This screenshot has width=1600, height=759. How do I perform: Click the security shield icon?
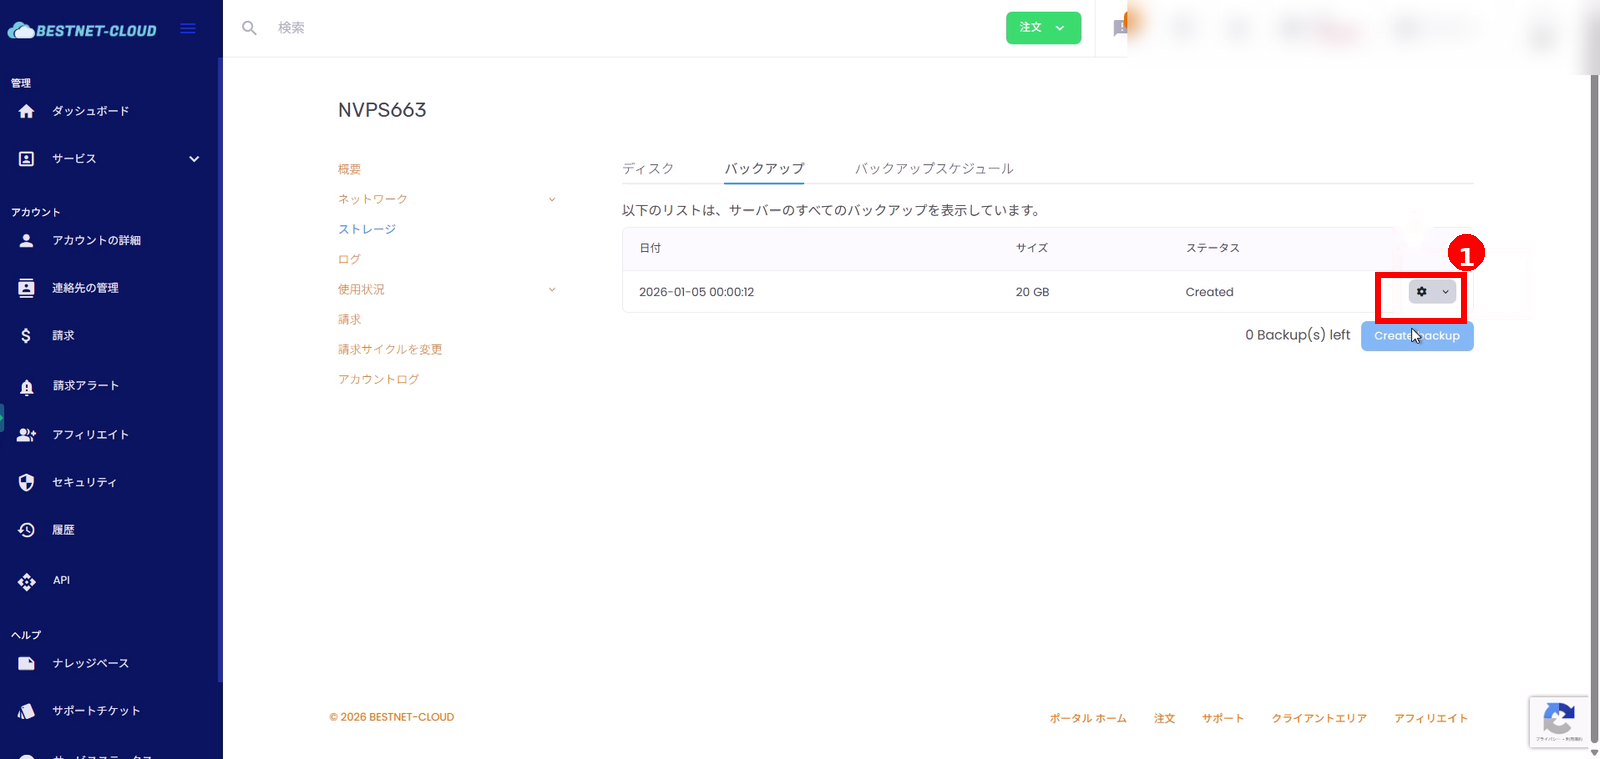pos(27,482)
